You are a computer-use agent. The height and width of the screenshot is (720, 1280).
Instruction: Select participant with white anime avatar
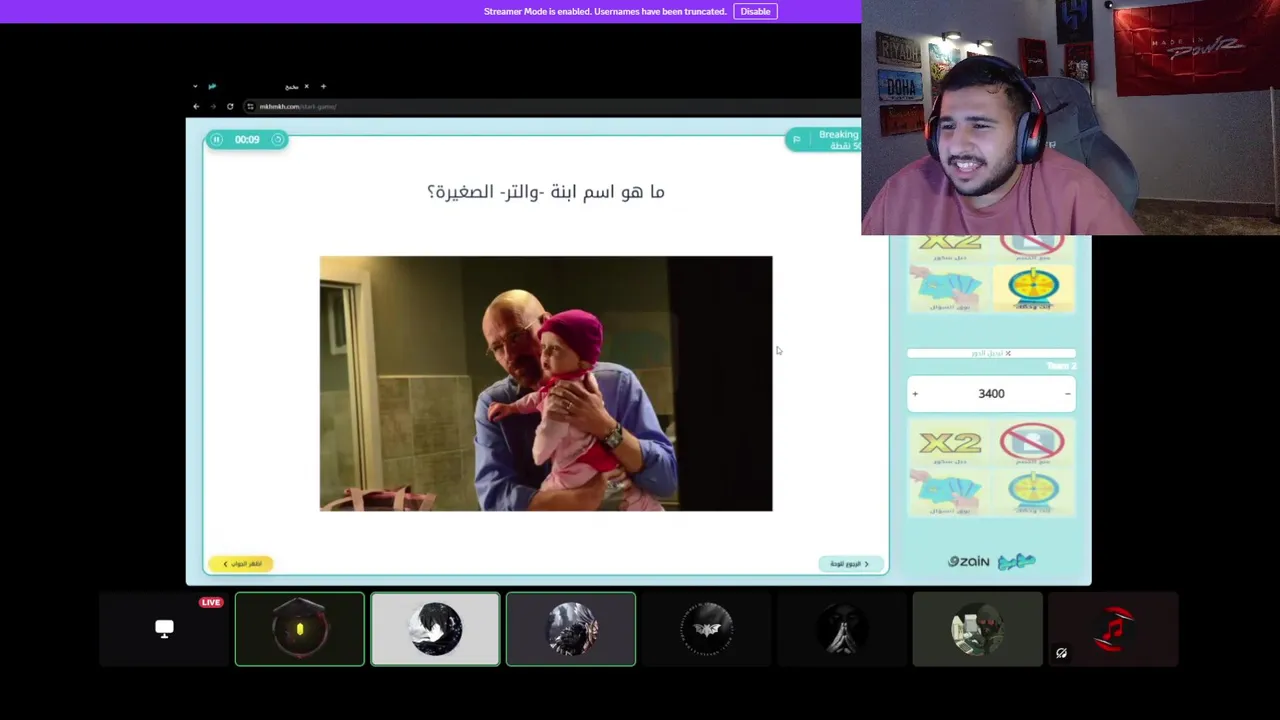click(435, 629)
